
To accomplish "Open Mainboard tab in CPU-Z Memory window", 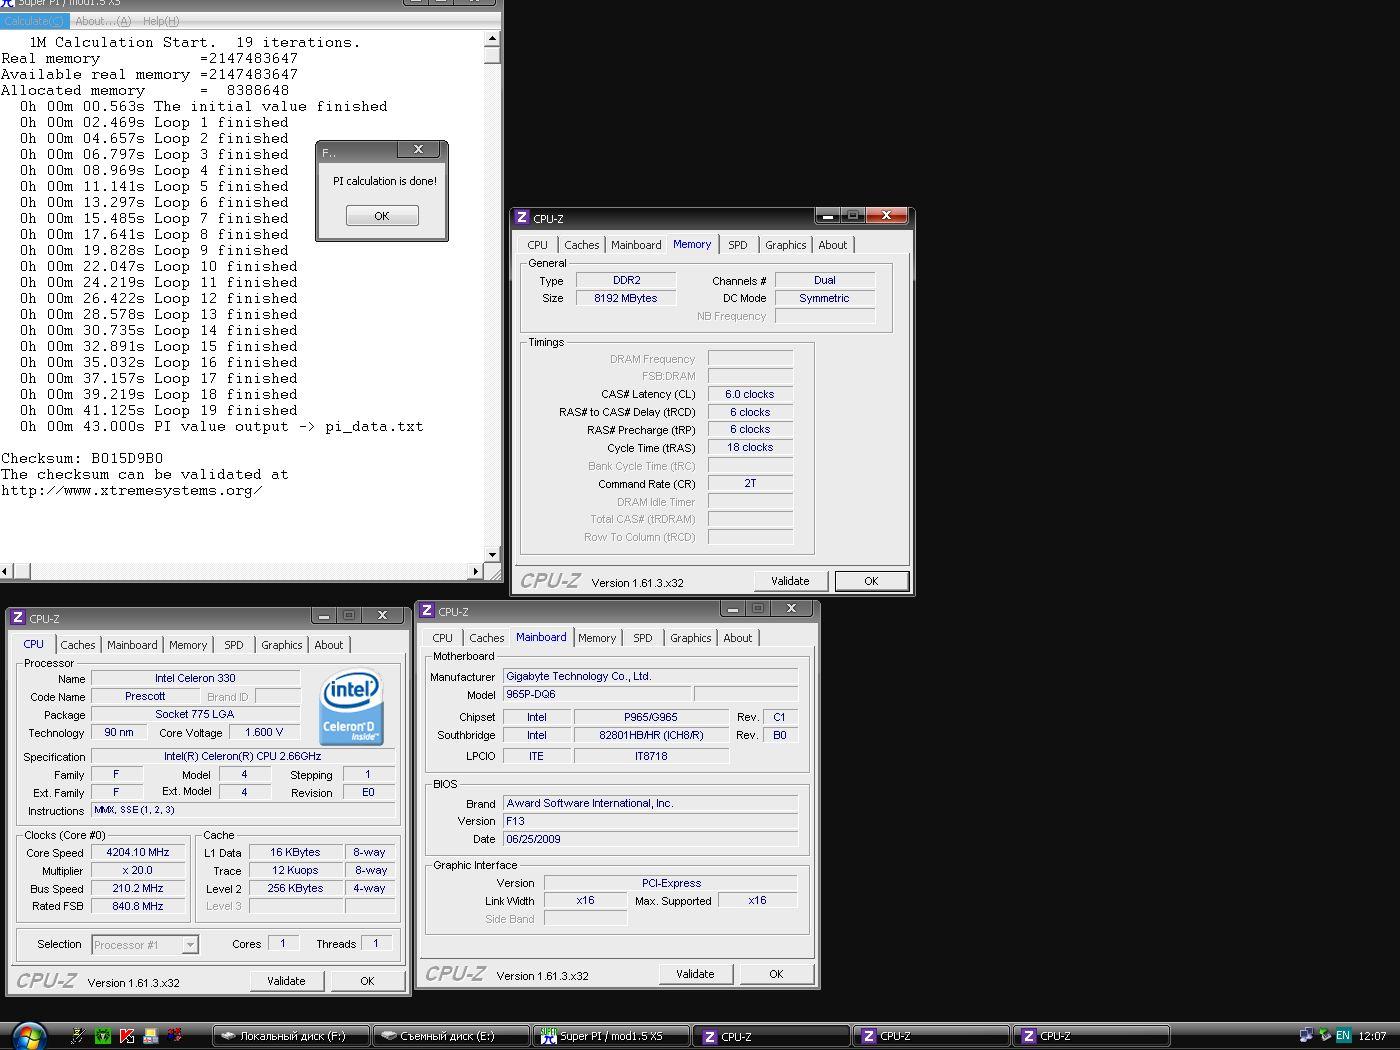I will point(636,245).
